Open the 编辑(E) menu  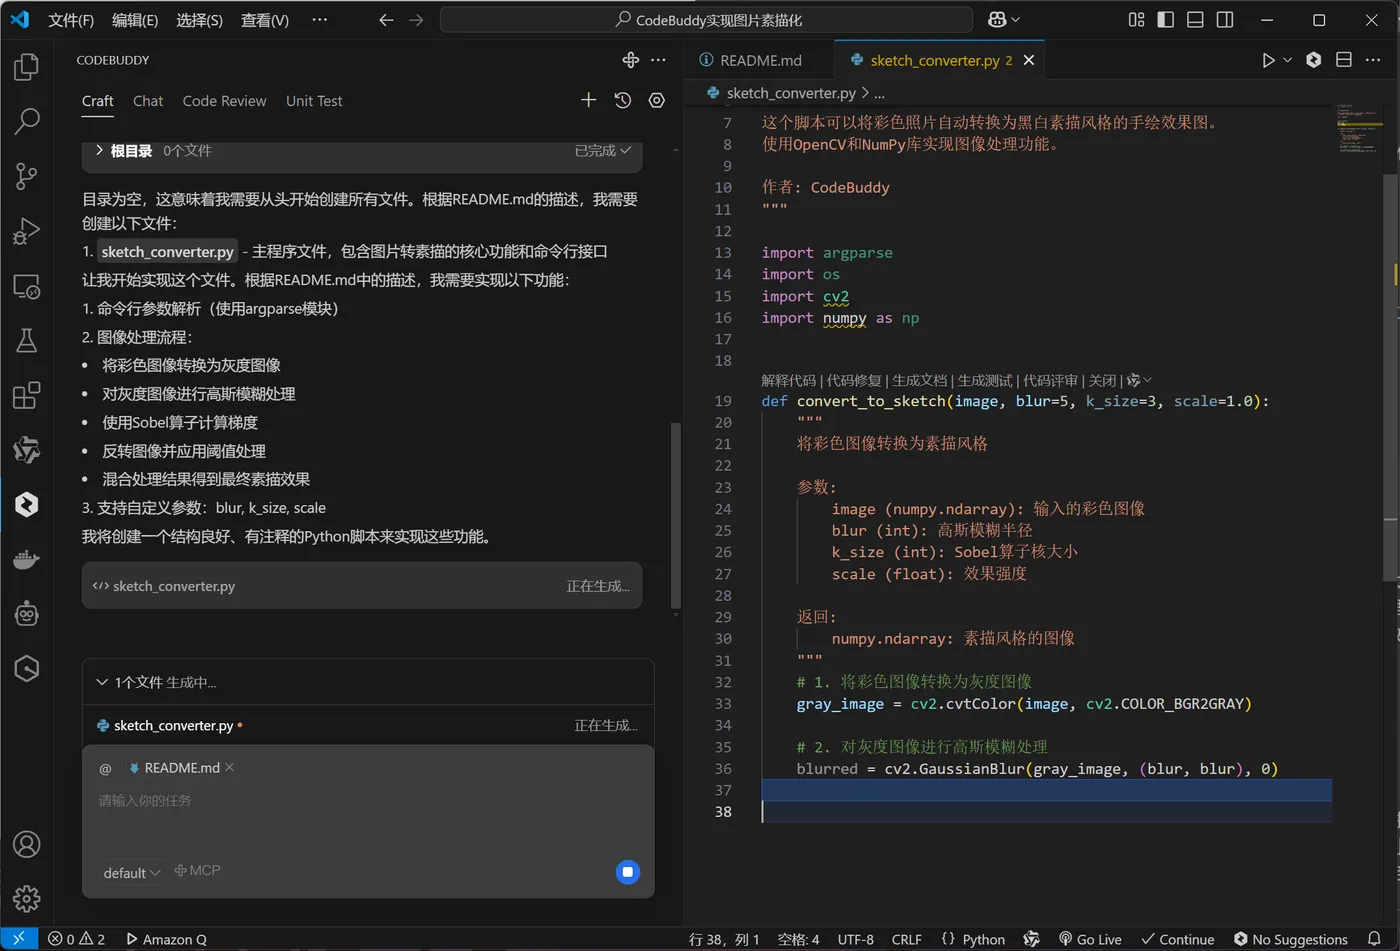click(x=134, y=20)
